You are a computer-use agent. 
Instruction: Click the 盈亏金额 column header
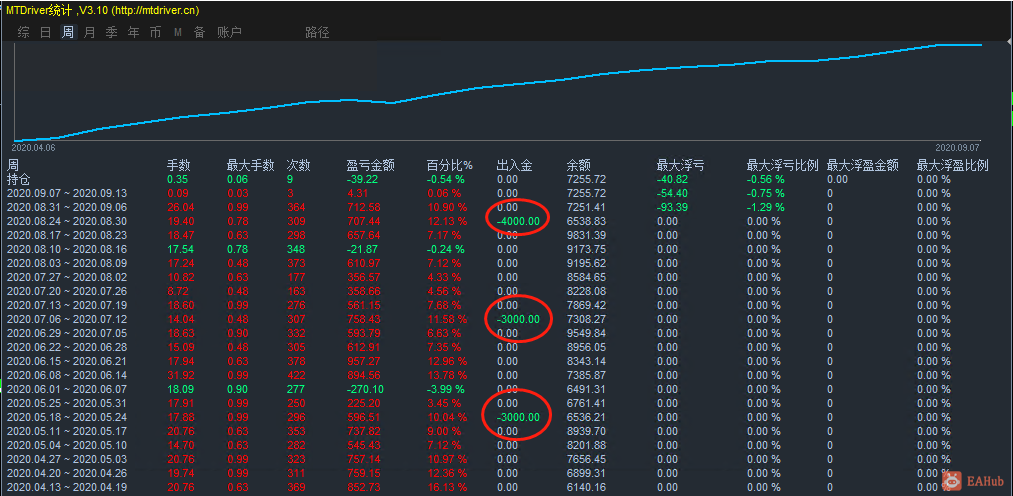pyautogui.click(x=371, y=165)
